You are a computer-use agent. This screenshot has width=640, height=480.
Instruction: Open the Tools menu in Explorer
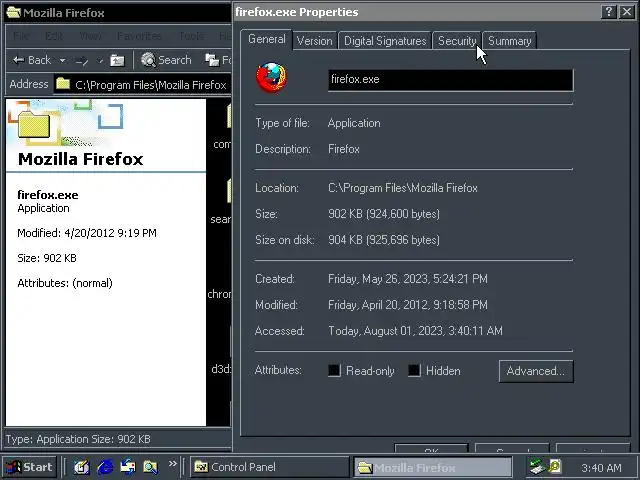(x=191, y=36)
